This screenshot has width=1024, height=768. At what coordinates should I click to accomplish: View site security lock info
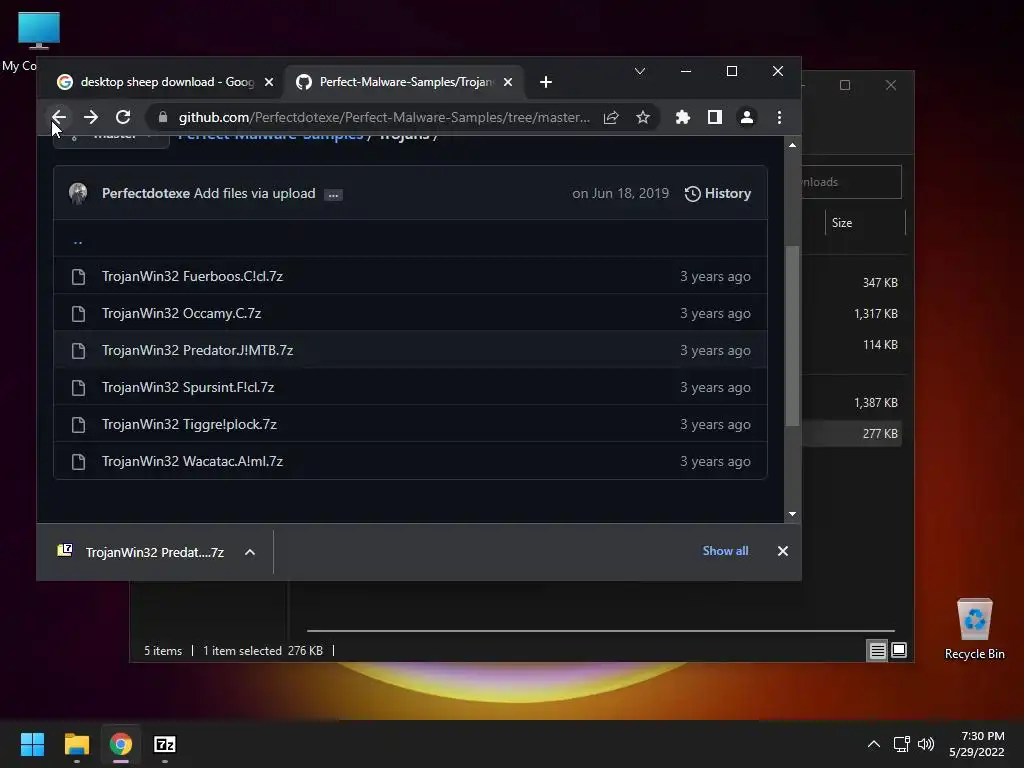(163, 118)
